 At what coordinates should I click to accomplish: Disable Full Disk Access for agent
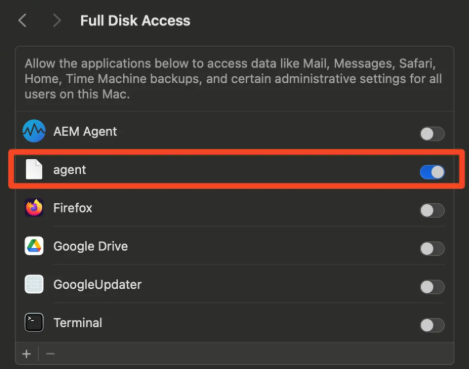click(x=432, y=172)
